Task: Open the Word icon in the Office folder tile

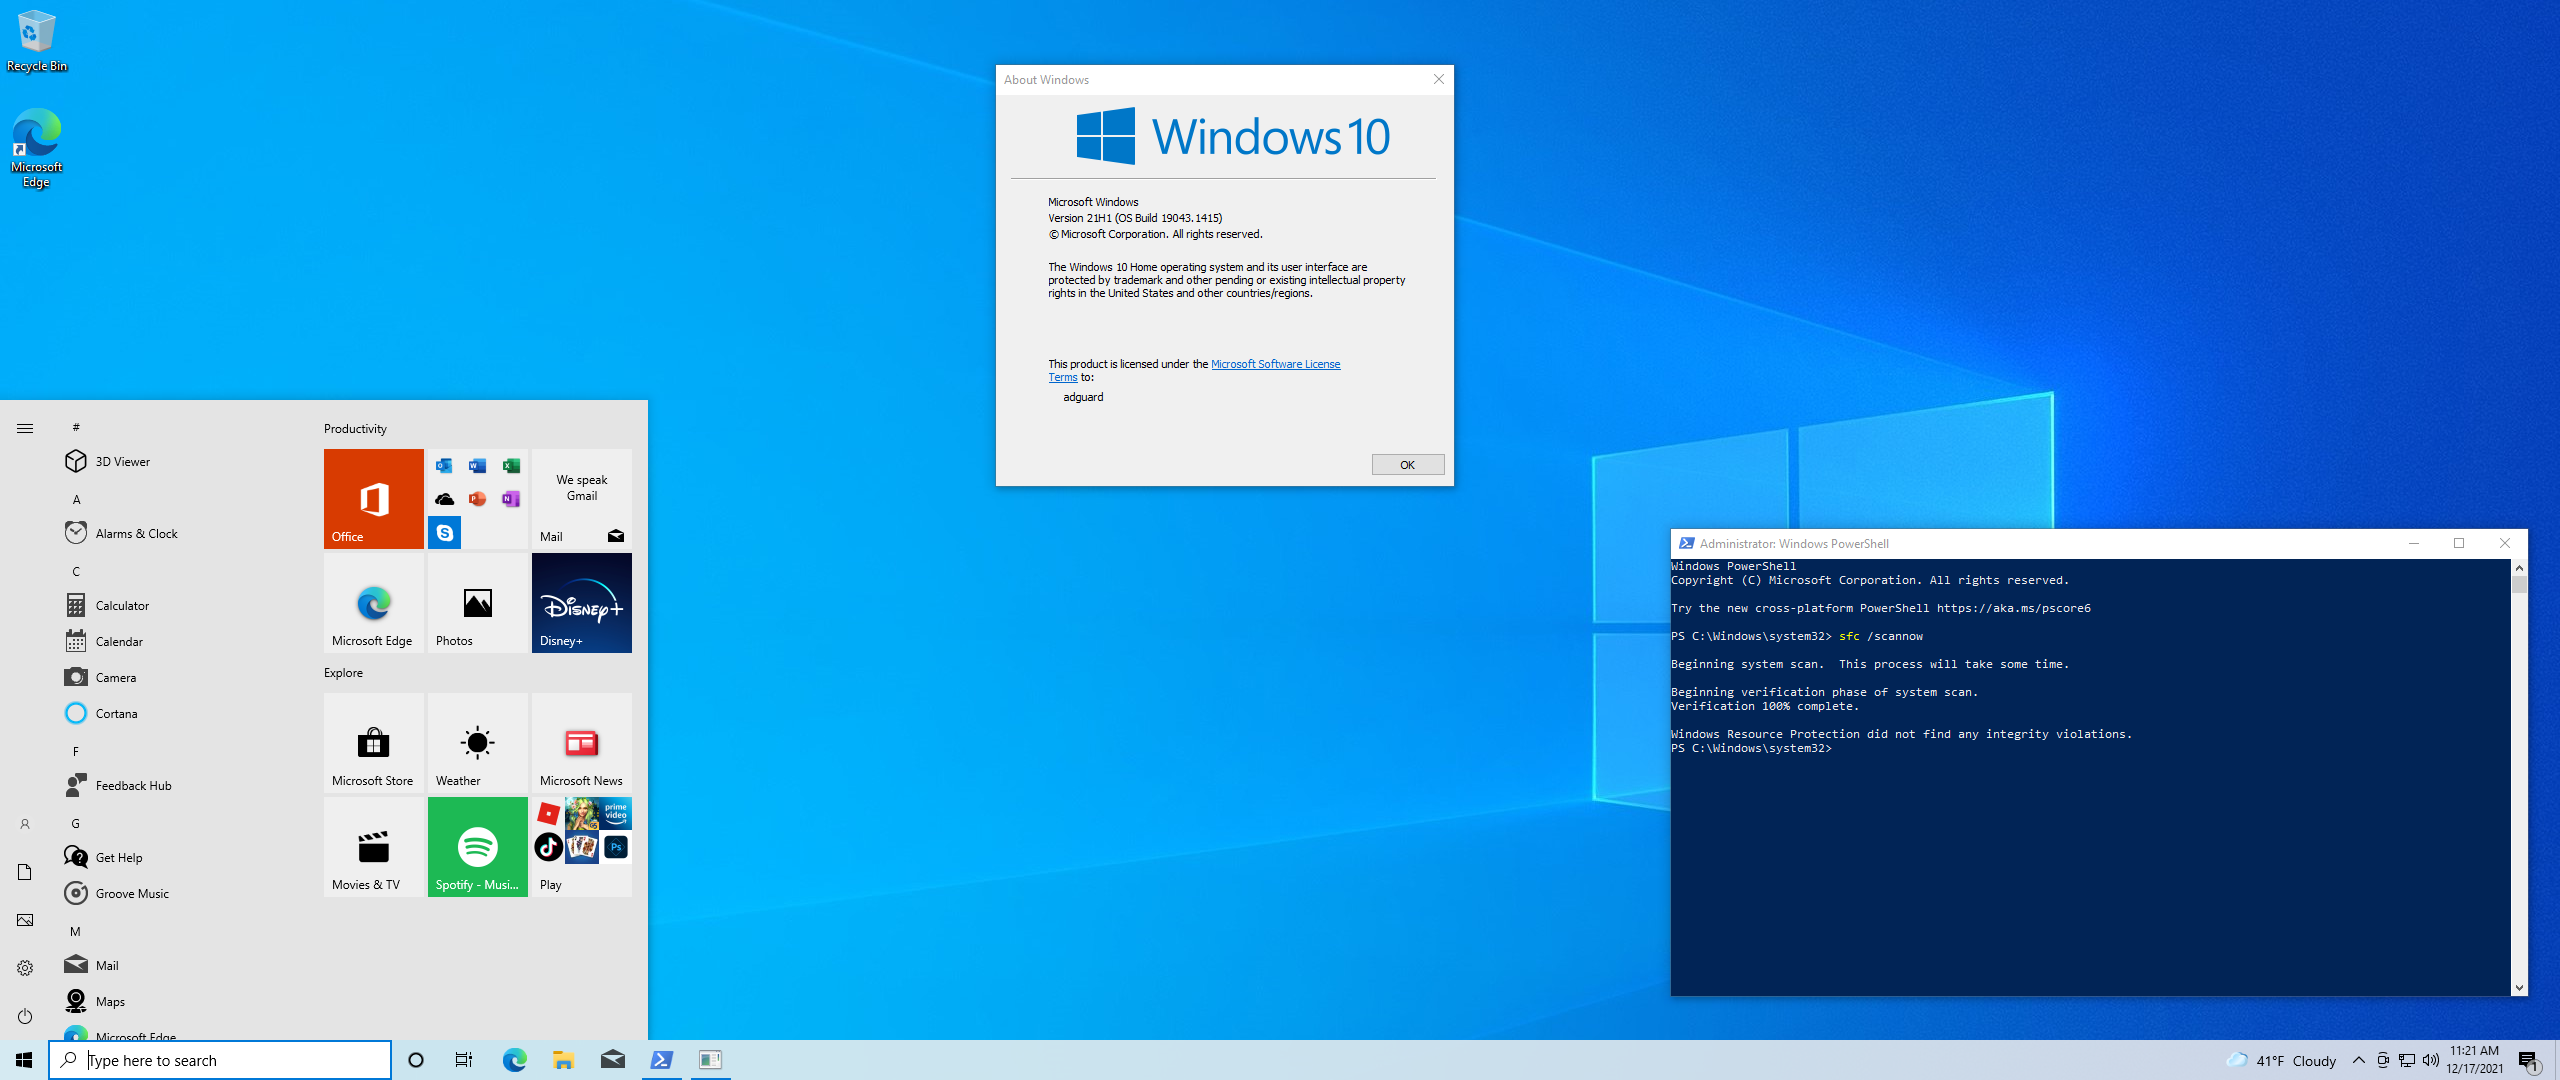Action: coord(477,466)
